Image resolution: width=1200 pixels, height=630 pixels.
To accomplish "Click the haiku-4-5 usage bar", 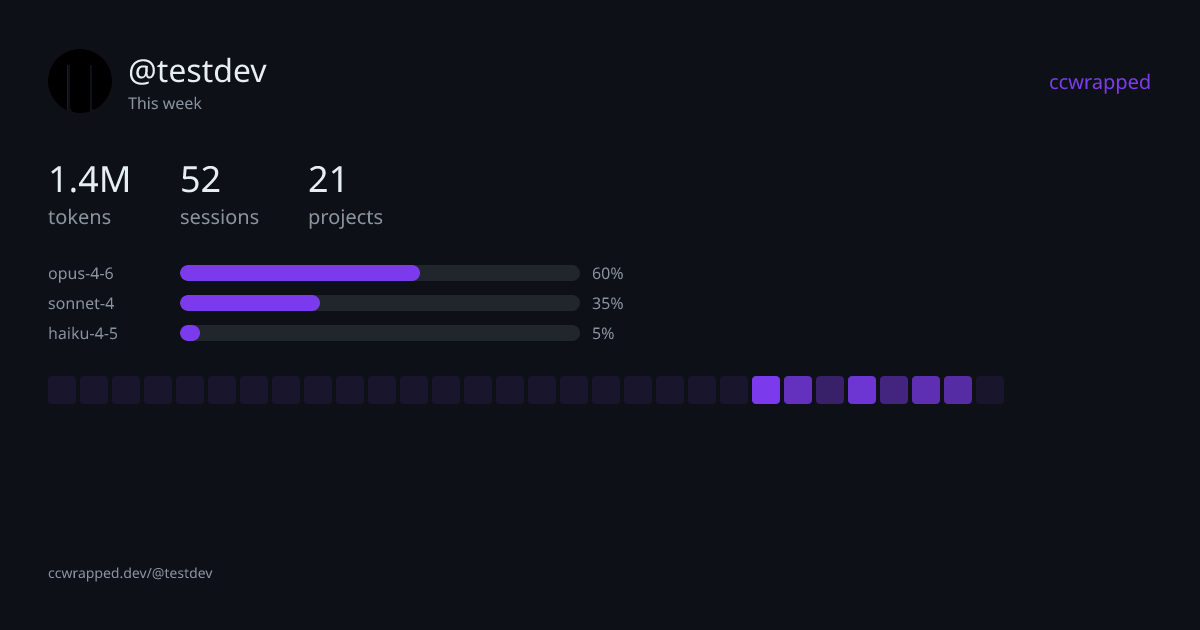I will click(379, 333).
